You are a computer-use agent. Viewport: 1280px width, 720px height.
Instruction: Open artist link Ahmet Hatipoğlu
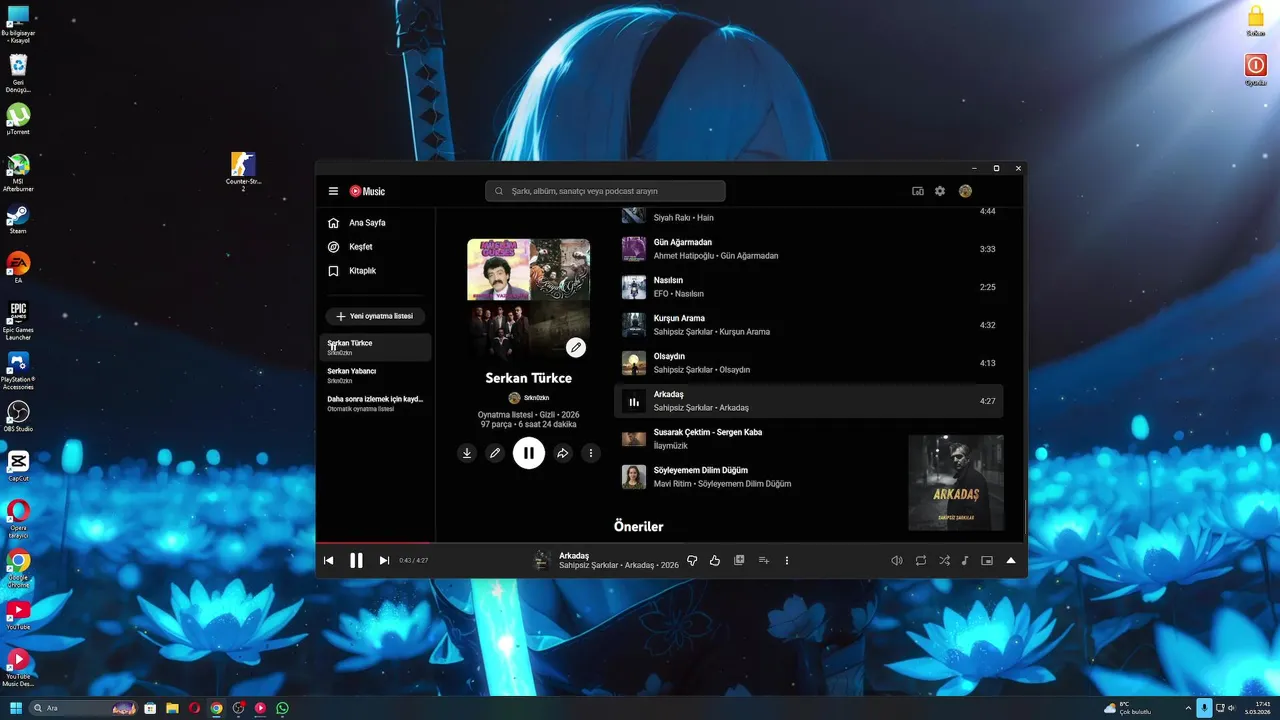tap(684, 256)
